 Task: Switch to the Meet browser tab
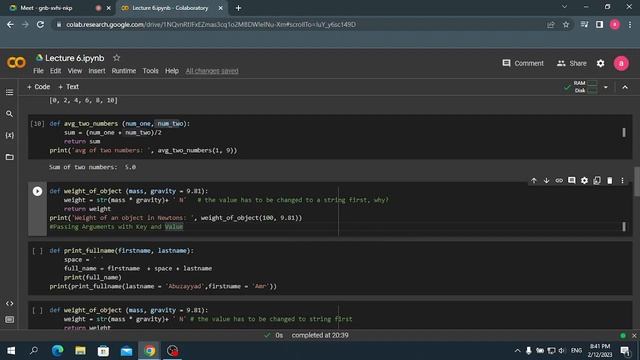[x=53, y=8]
